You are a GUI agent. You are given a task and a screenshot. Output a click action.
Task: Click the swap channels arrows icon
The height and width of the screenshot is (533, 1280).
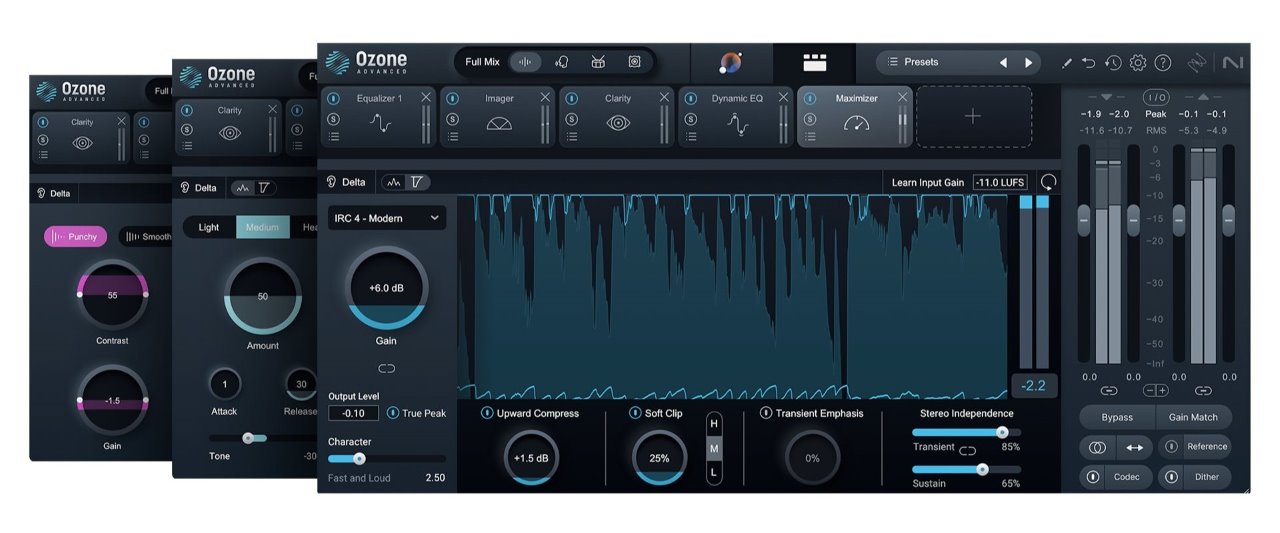click(x=1135, y=447)
